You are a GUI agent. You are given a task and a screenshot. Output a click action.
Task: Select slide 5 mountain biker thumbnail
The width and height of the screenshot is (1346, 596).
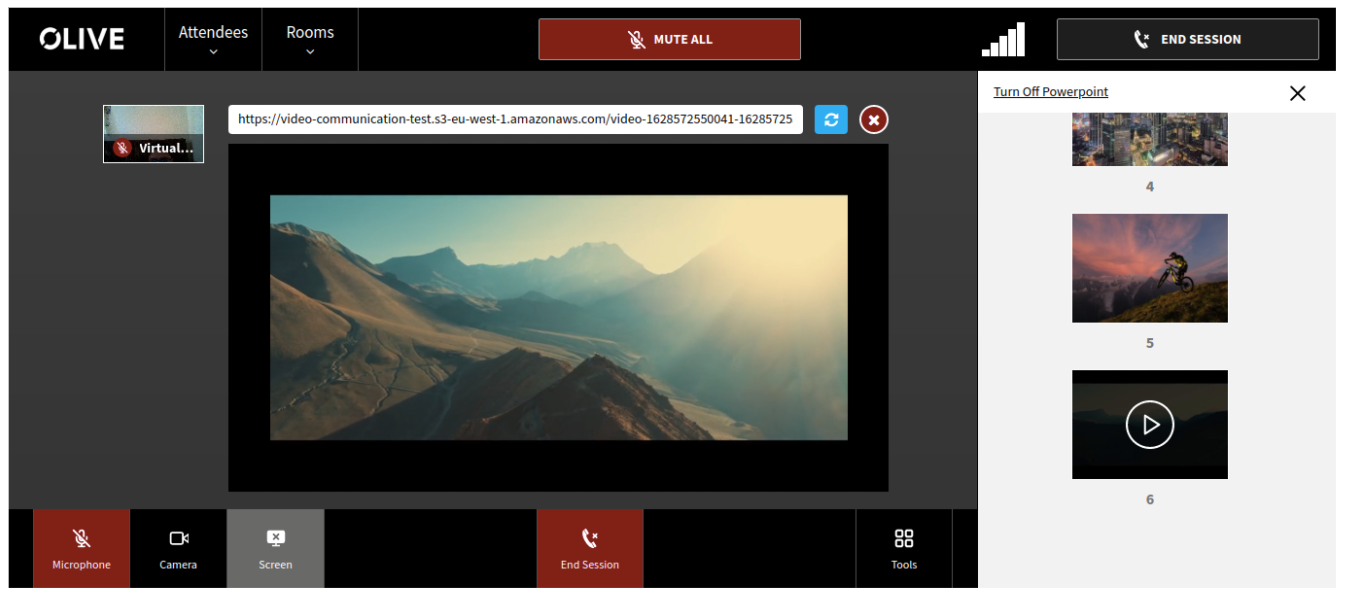(1150, 268)
